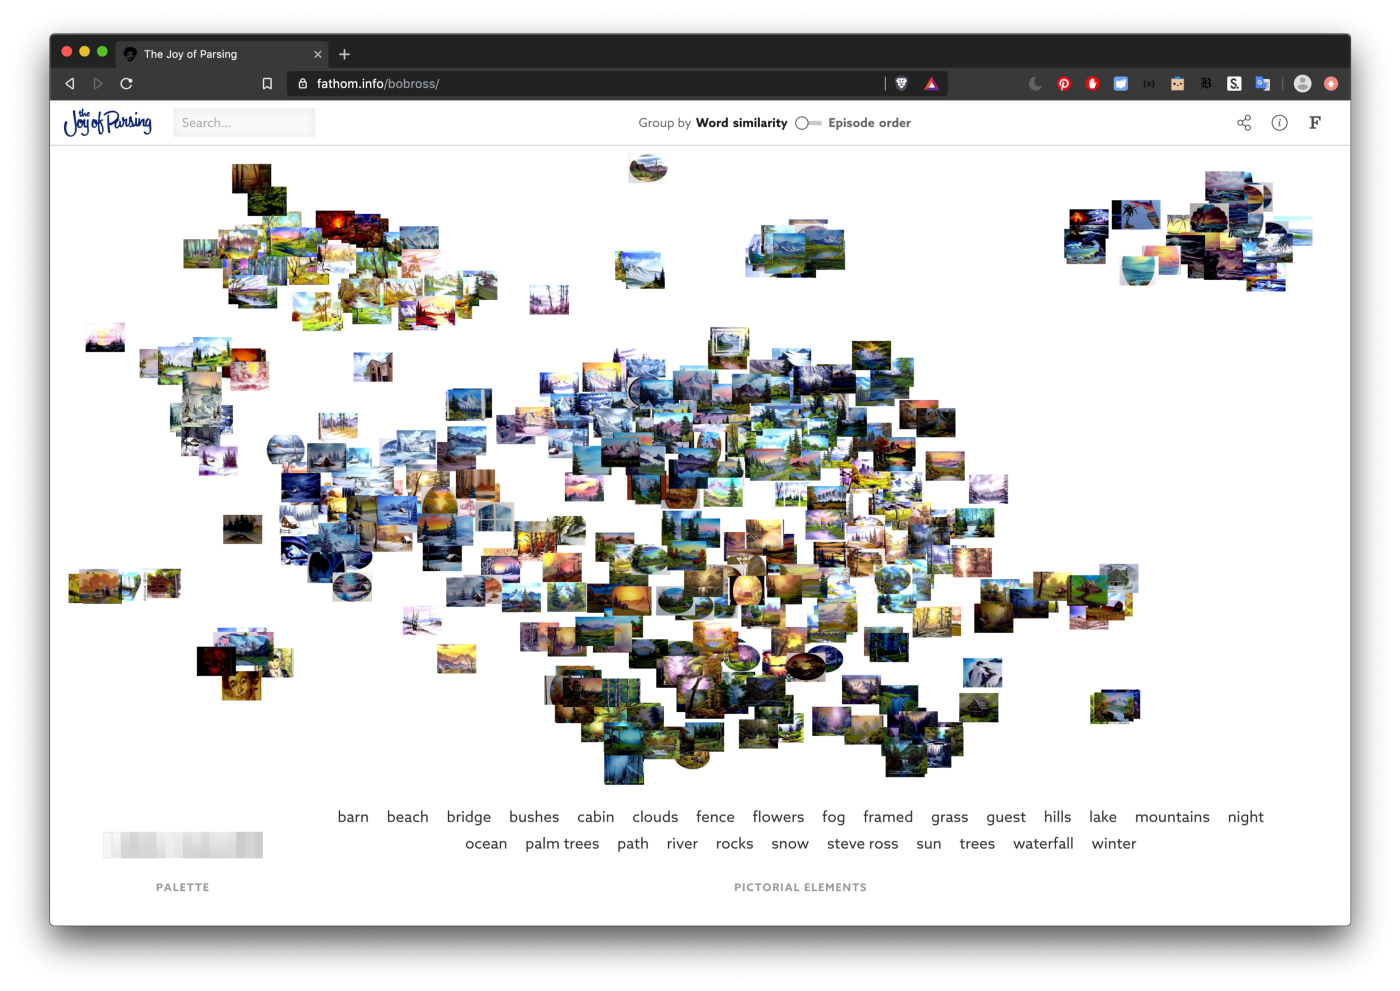The image size is (1400, 991).
Task: Click the Brave Shields lion icon
Action: coord(902,84)
